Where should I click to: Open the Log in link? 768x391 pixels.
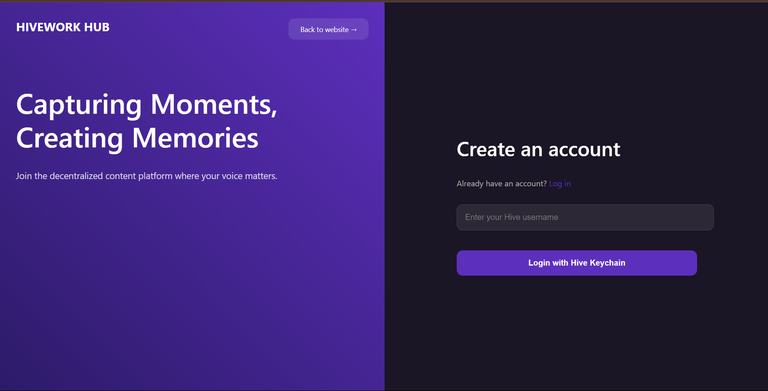coord(560,184)
